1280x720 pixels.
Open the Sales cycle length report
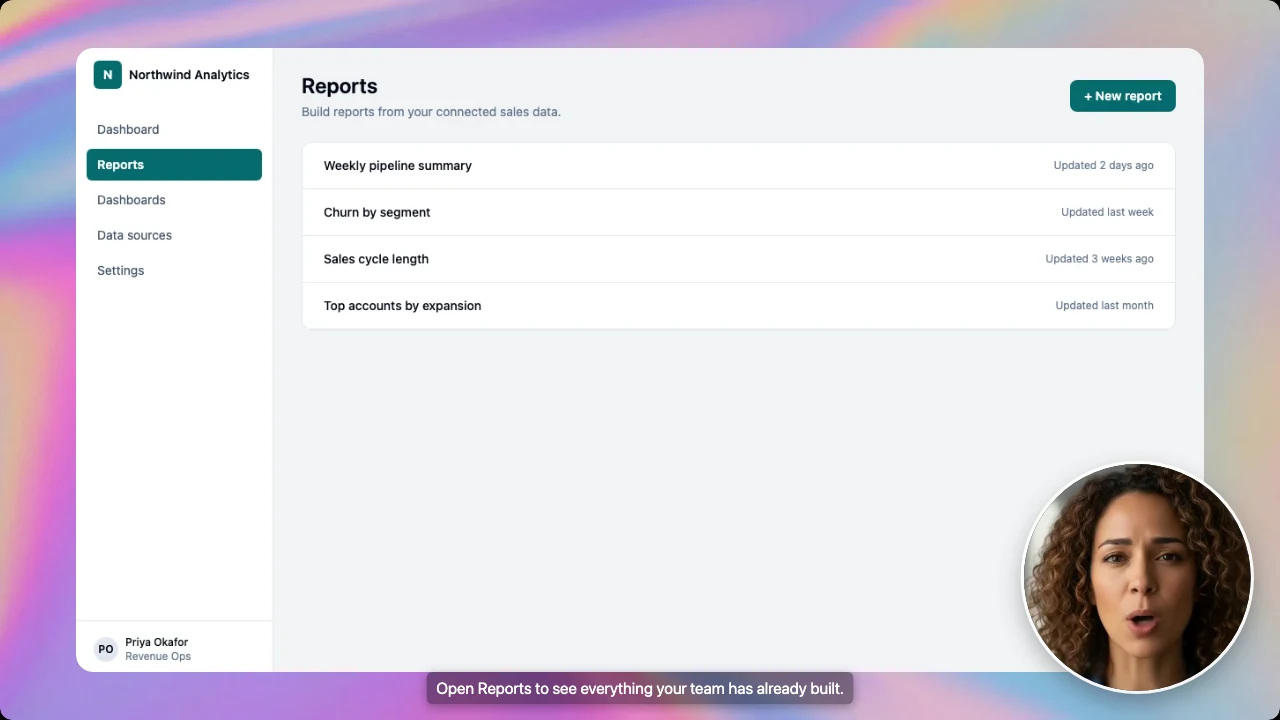(x=738, y=259)
